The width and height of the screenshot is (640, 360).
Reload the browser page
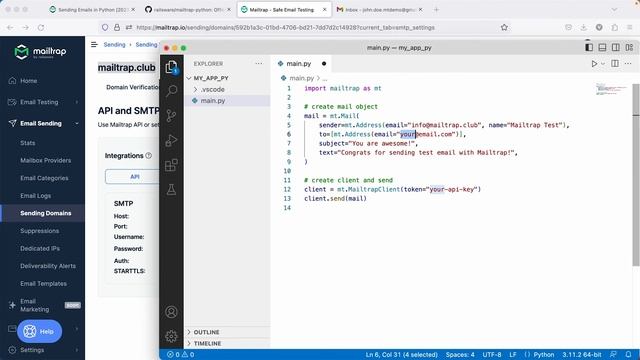point(41,27)
